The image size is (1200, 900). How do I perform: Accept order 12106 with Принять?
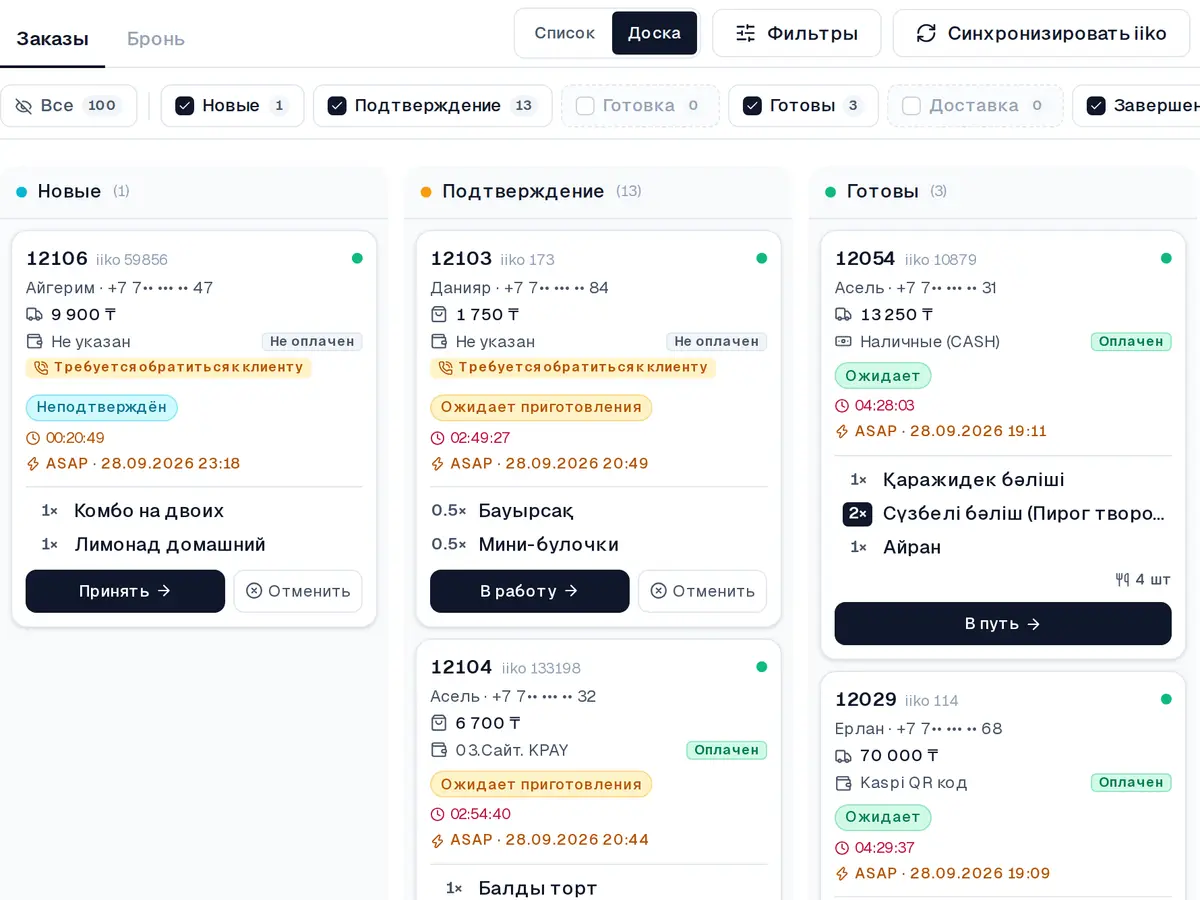[125, 591]
